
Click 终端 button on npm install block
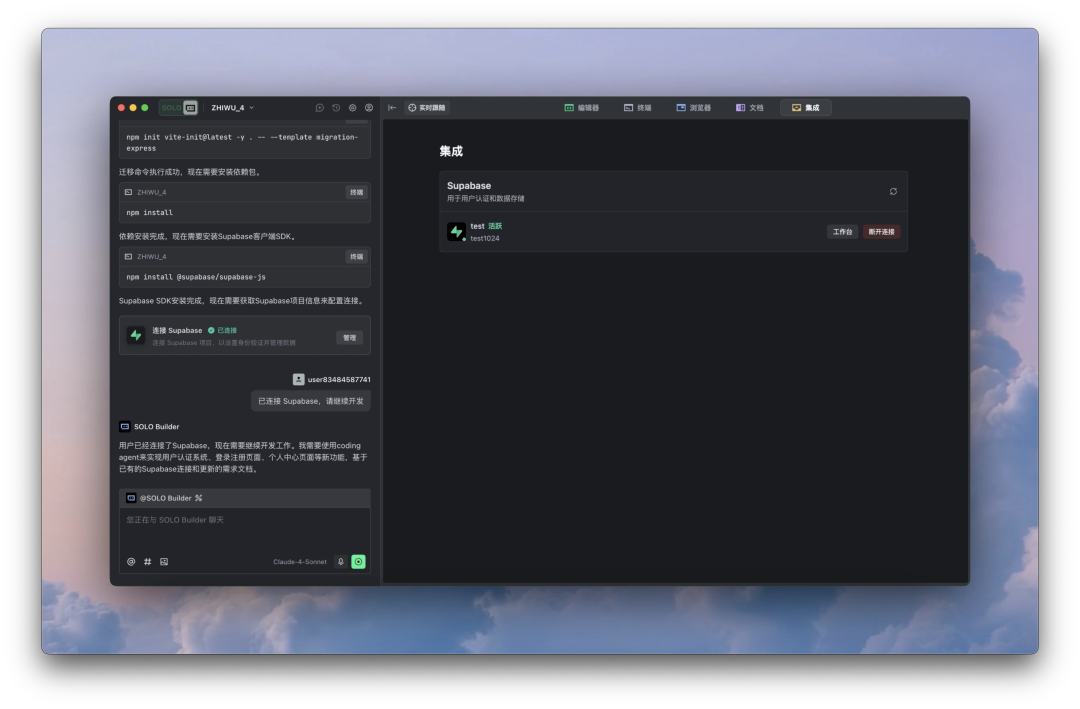coord(356,192)
